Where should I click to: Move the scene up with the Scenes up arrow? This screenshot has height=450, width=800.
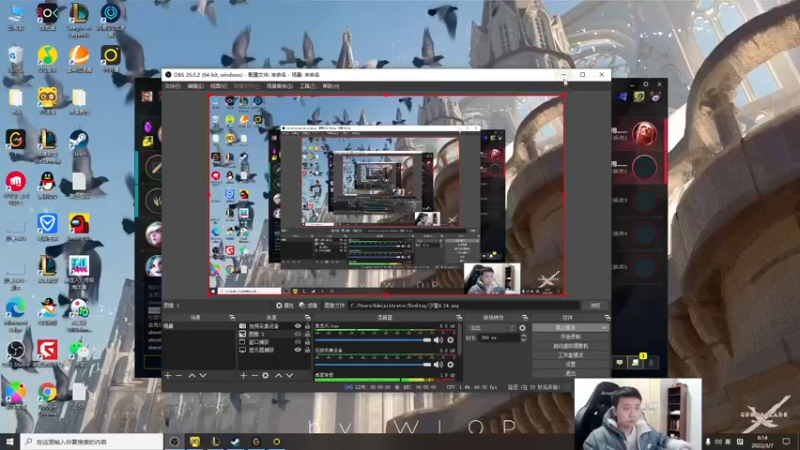tap(192, 376)
